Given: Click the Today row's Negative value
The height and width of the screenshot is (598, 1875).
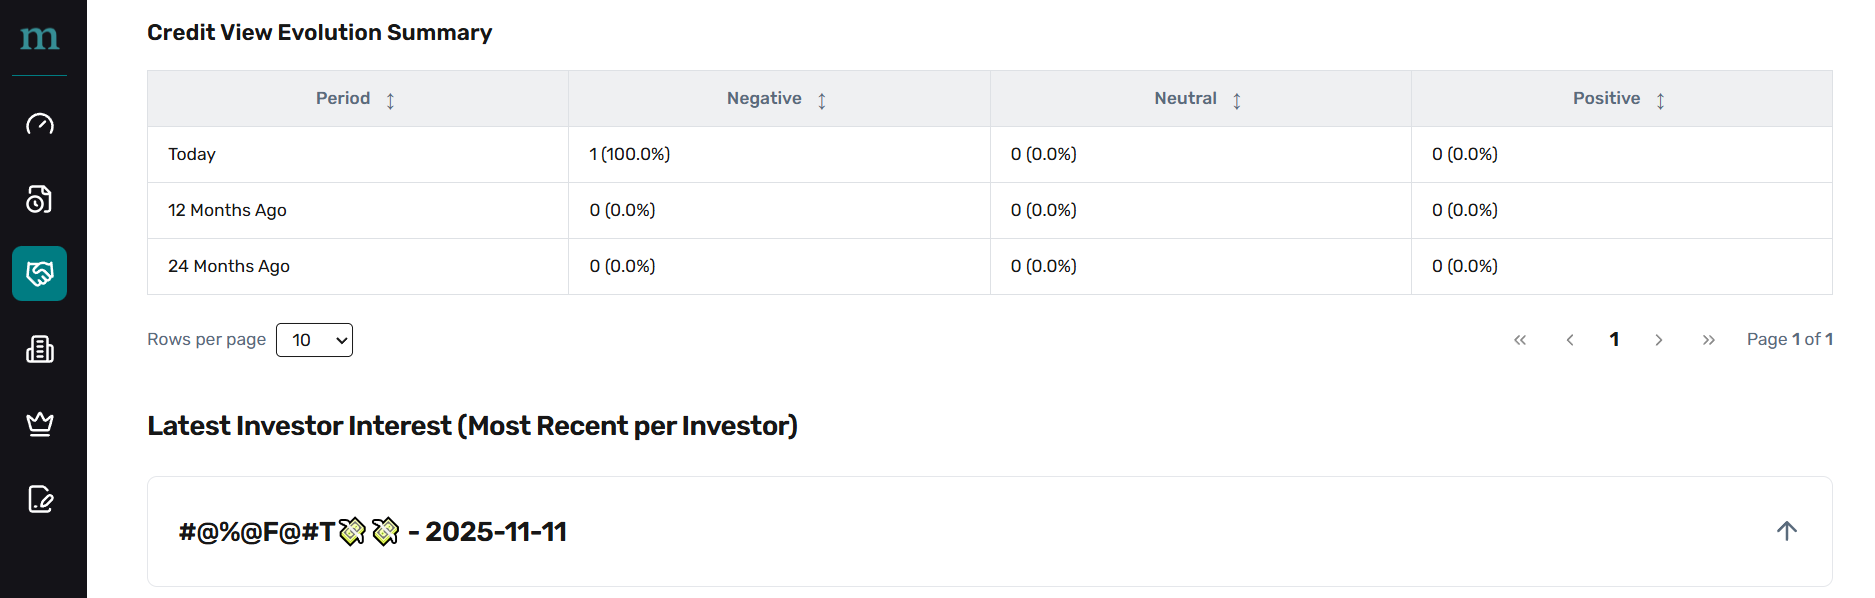Looking at the screenshot, I should [630, 154].
